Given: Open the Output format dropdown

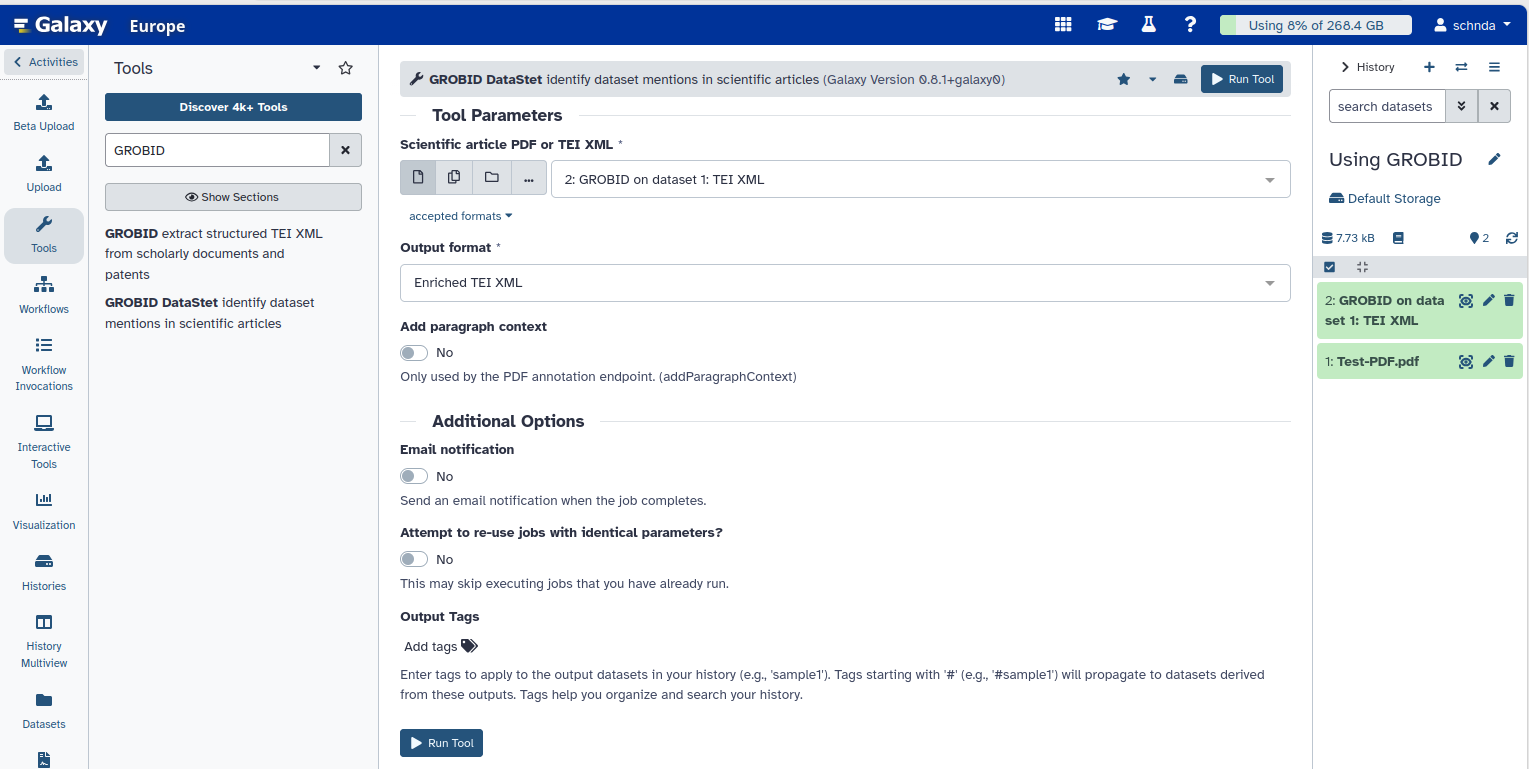Looking at the screenshot, I should [845, 283].
